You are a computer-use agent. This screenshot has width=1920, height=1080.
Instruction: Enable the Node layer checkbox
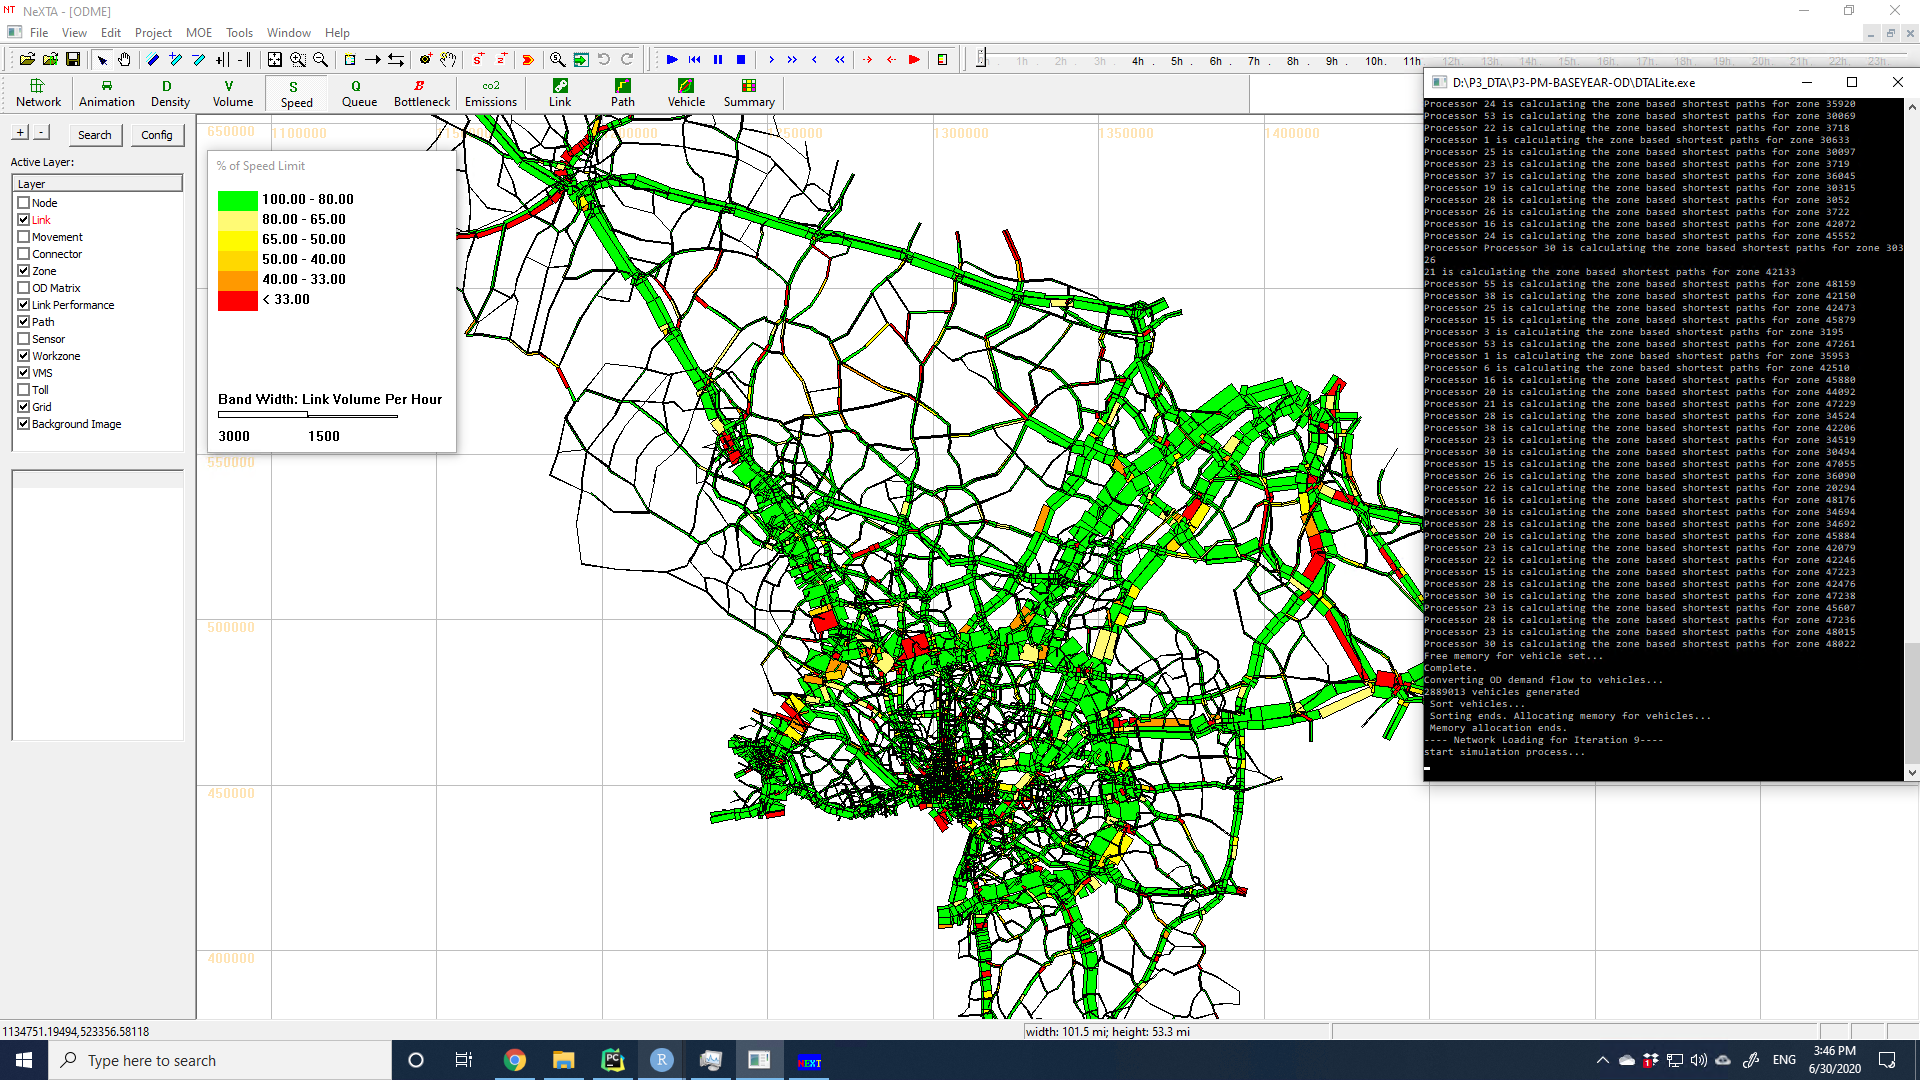pyautogui.click(x=24, y=203)
